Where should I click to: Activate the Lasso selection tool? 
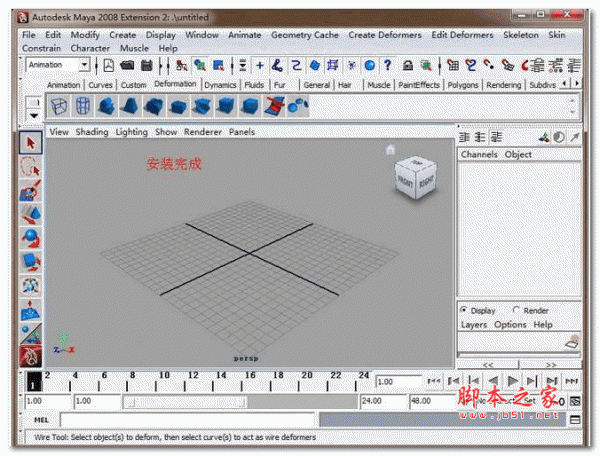pos(30,167)
